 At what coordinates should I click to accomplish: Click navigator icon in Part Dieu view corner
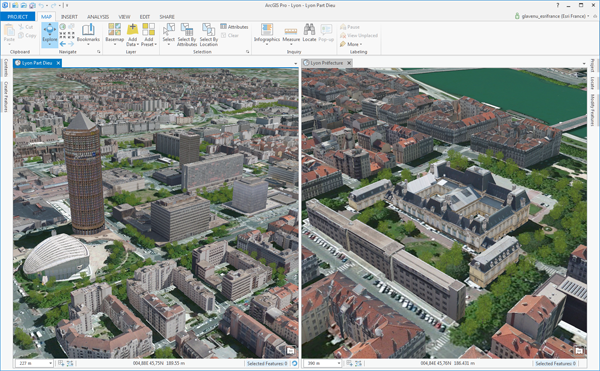290,350
